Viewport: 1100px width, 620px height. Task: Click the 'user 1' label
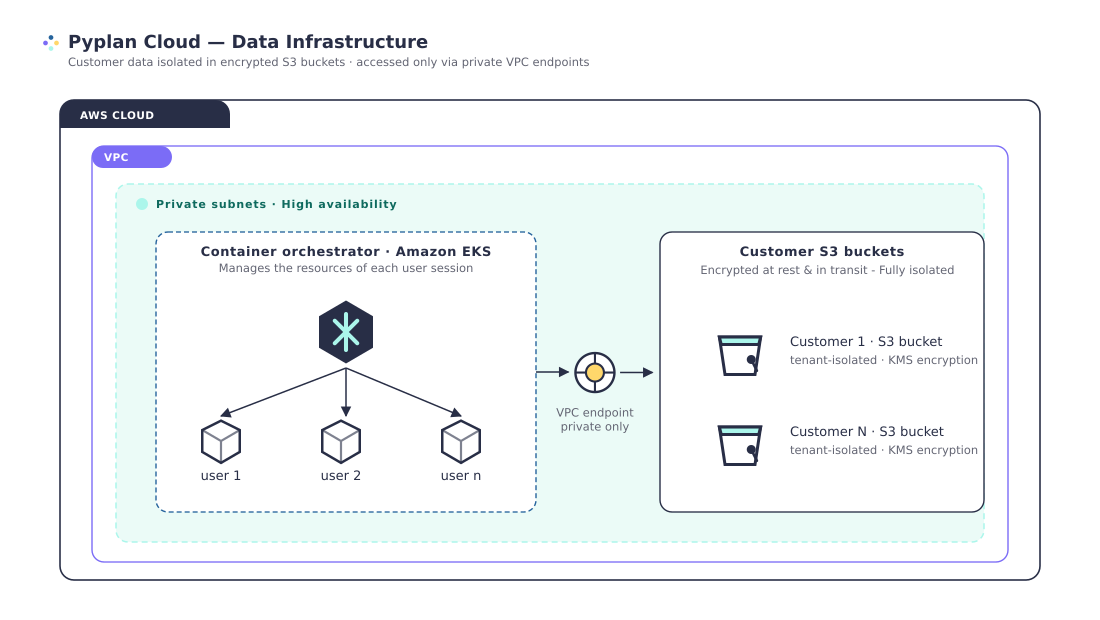pyautogui.click(x=221, y=476)
